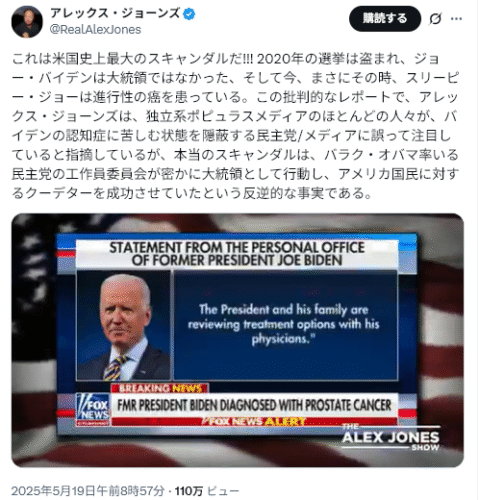Click the Fox News logo in video

pos(93,410)
